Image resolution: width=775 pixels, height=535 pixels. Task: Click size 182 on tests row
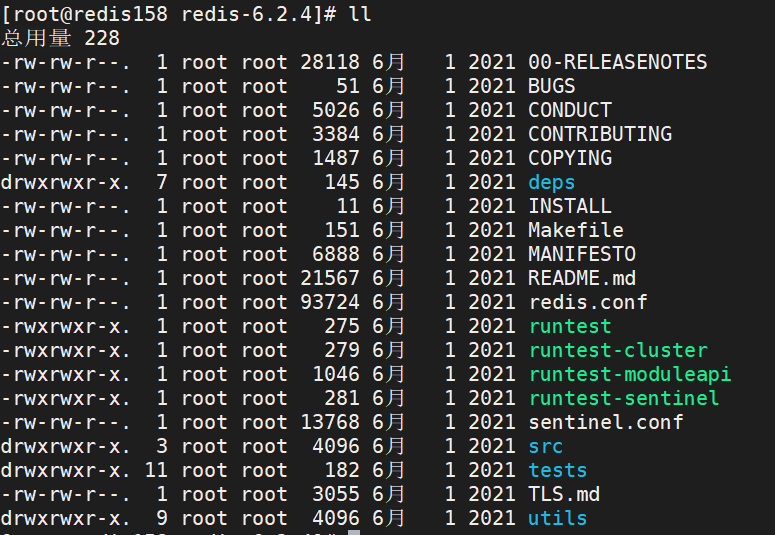pyautogui.click(x=342, y=470)
